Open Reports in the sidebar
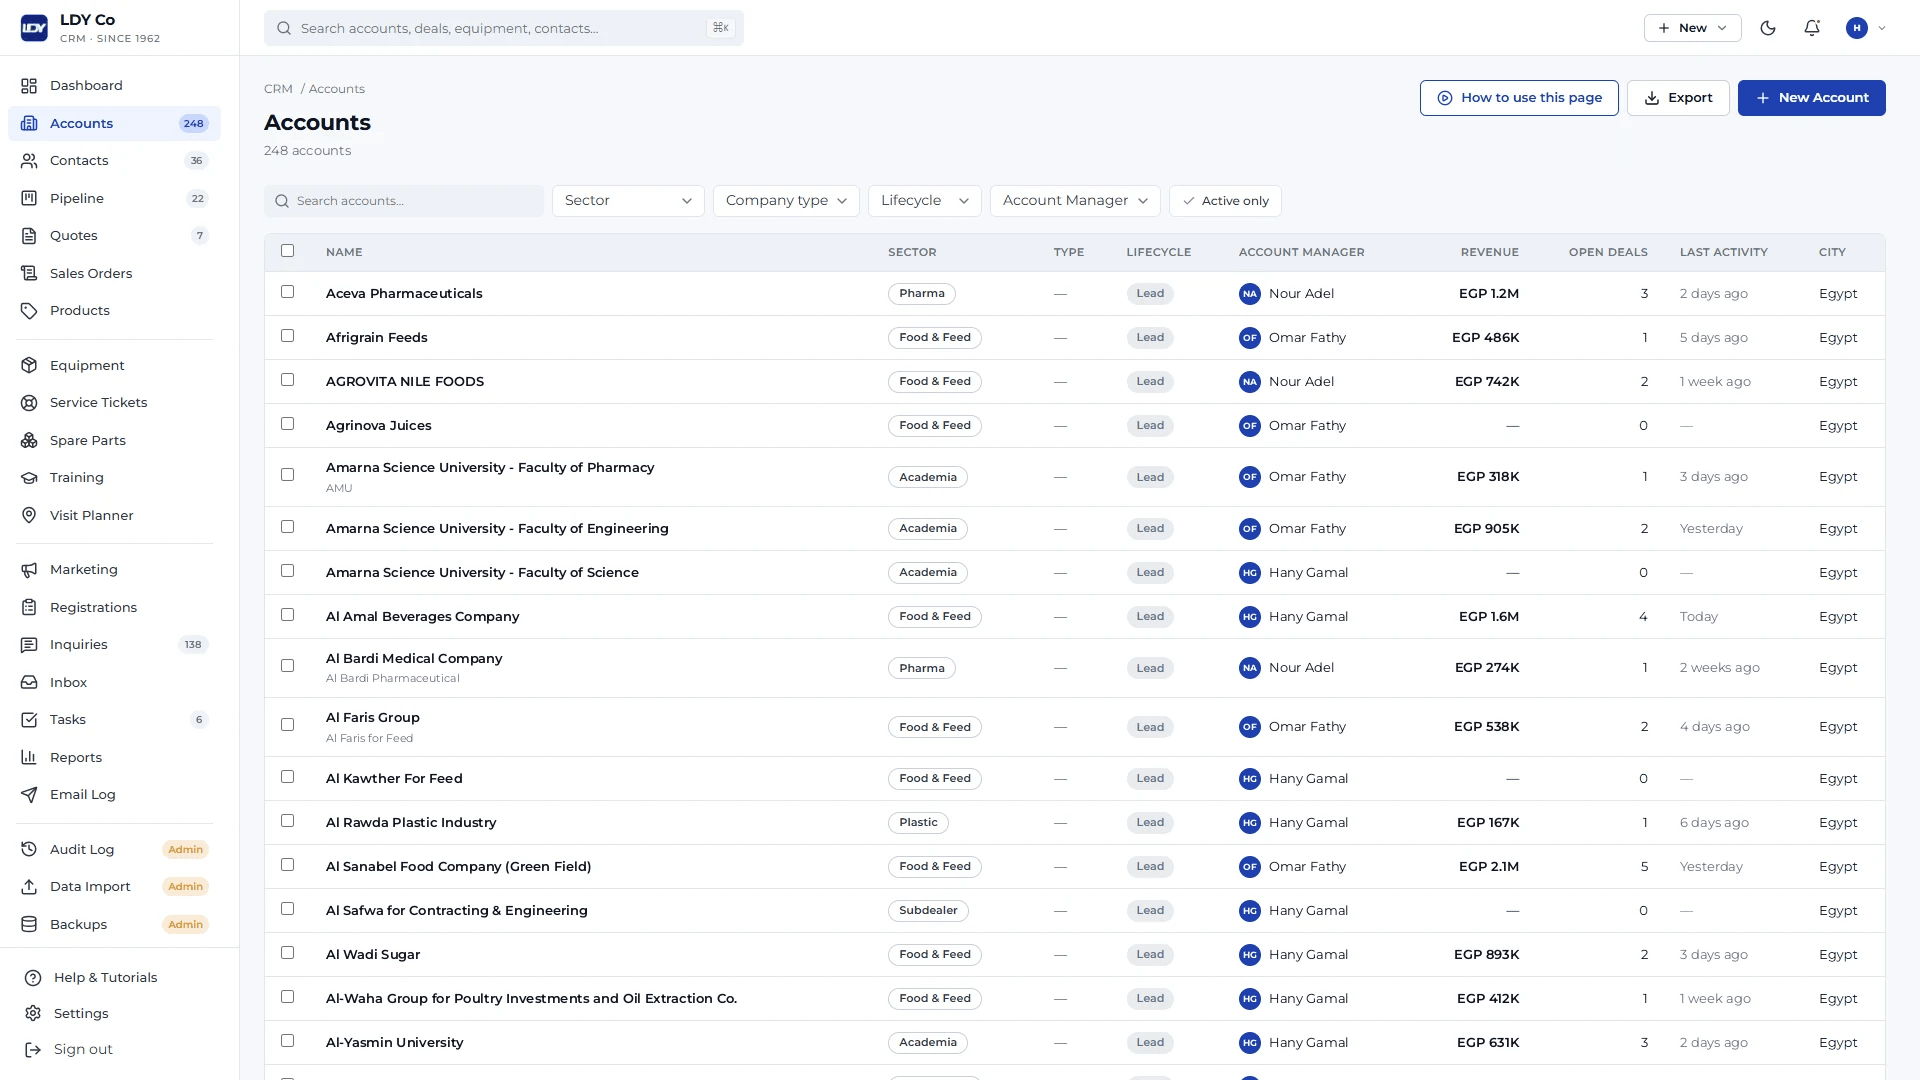The height and width of the screenshot is (1080, 1920). click(x=114, y=758)
